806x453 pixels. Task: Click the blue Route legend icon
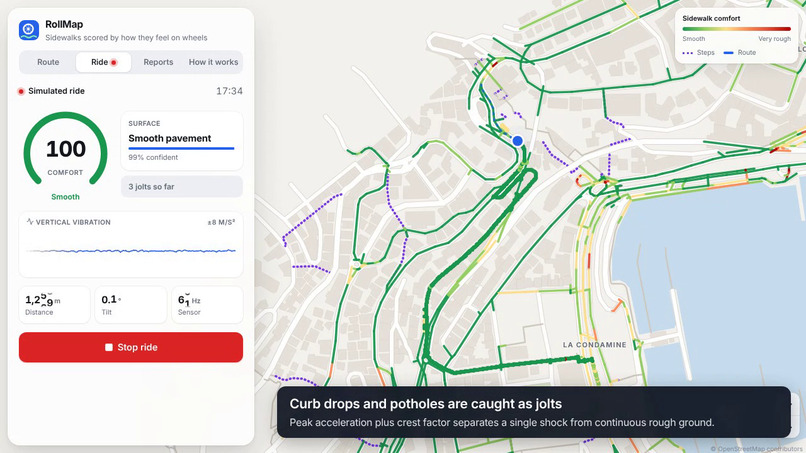tap(728, 53)
